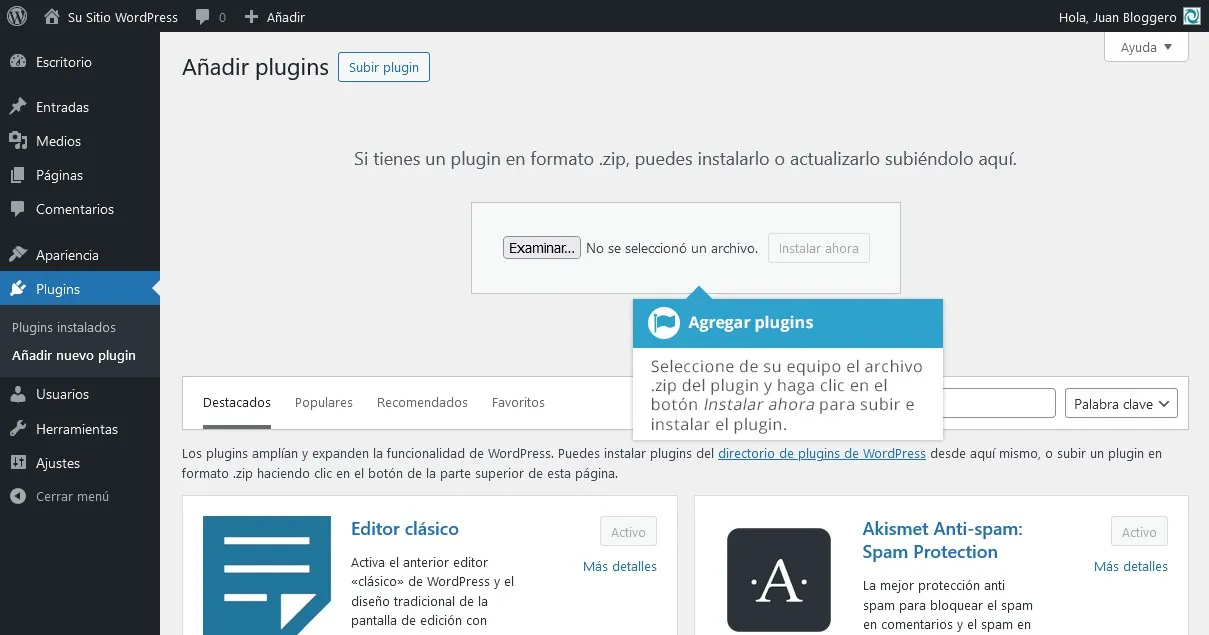Click the Escritorio dashboard icon
Viewport: 1209px width, 635px height.
[18, 62]
